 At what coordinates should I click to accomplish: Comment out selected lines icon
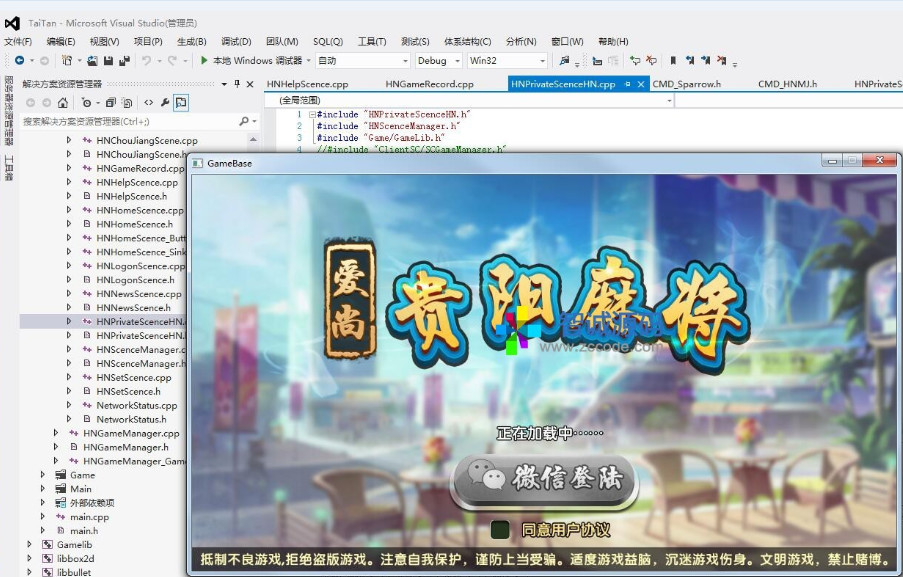(x=635, y=60)
